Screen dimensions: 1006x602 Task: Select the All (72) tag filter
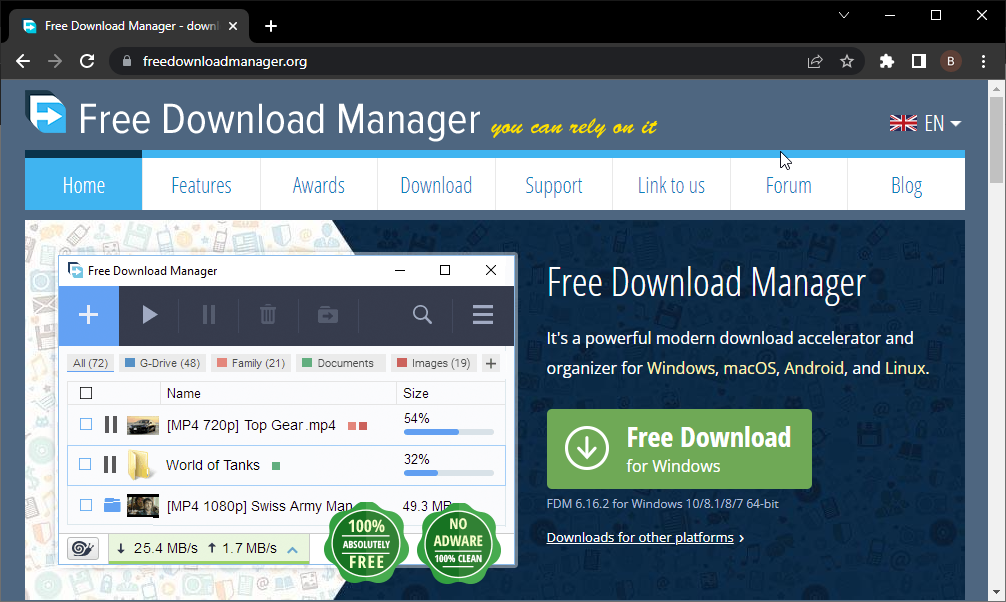(90, 363)
